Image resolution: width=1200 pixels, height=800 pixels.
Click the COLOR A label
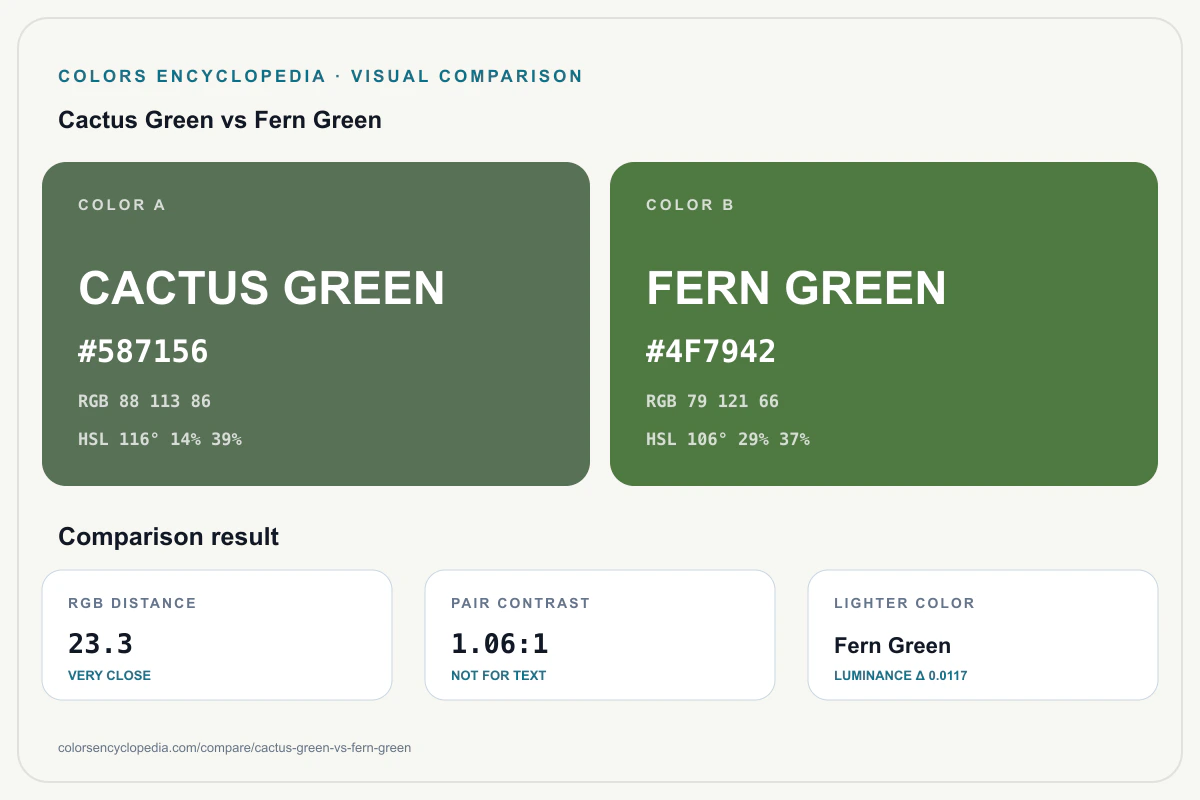[x=122, y=205]
